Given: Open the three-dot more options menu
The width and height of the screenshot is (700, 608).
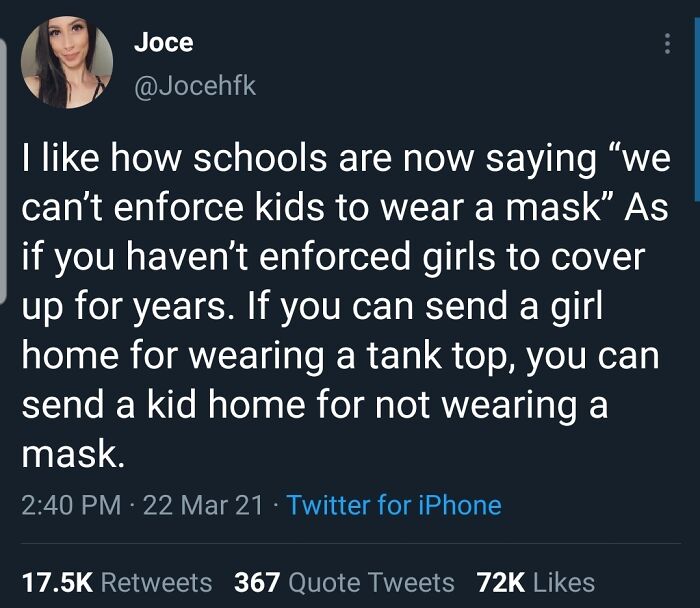Looking at the screenshot, I should (667, 44).
